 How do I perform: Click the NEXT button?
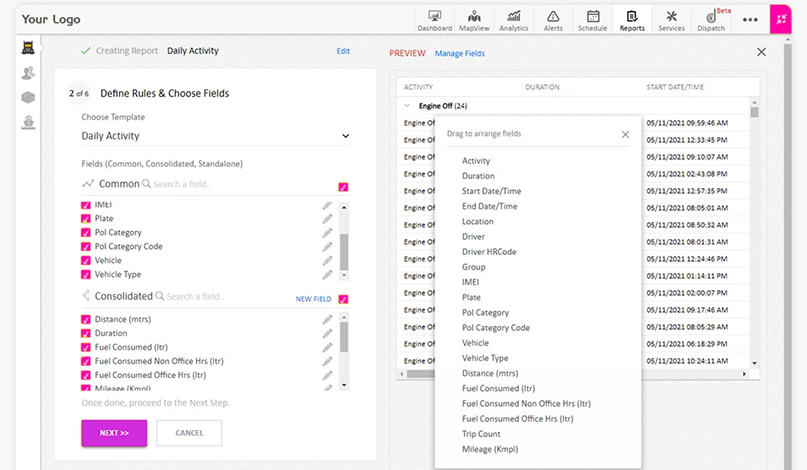(114, 433)
